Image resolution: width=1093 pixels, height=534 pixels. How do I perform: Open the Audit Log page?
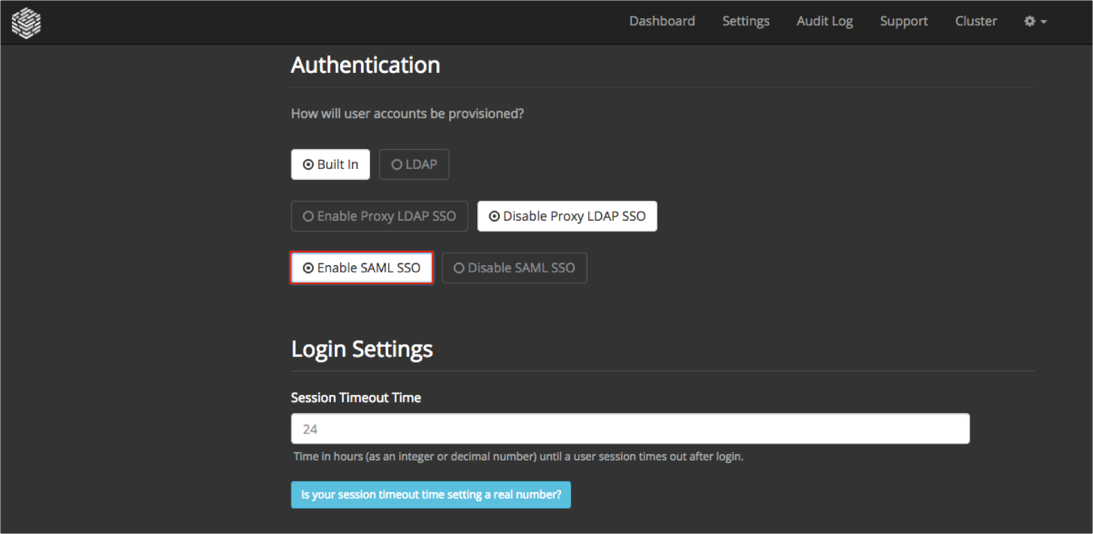pos(824,21)
